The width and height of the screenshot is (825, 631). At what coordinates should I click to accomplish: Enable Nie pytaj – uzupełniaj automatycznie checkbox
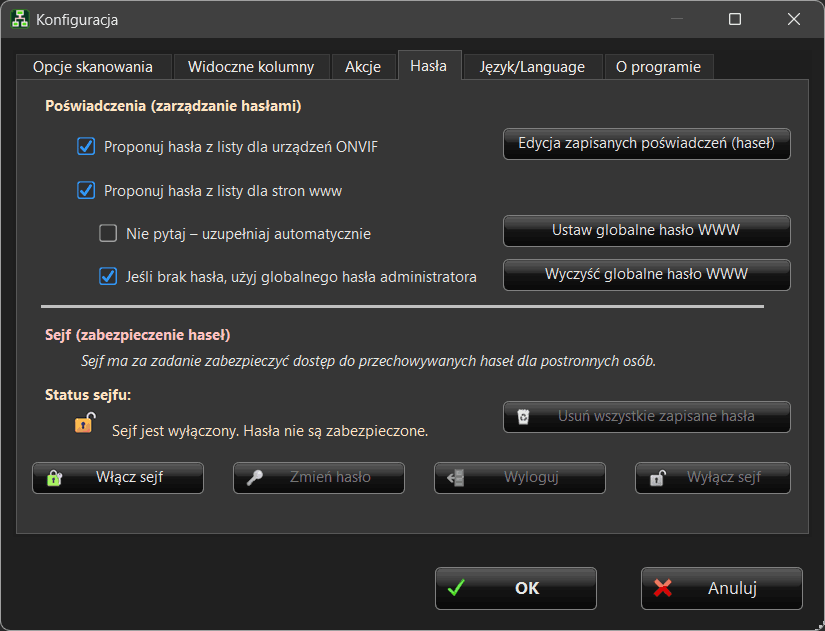108,234
